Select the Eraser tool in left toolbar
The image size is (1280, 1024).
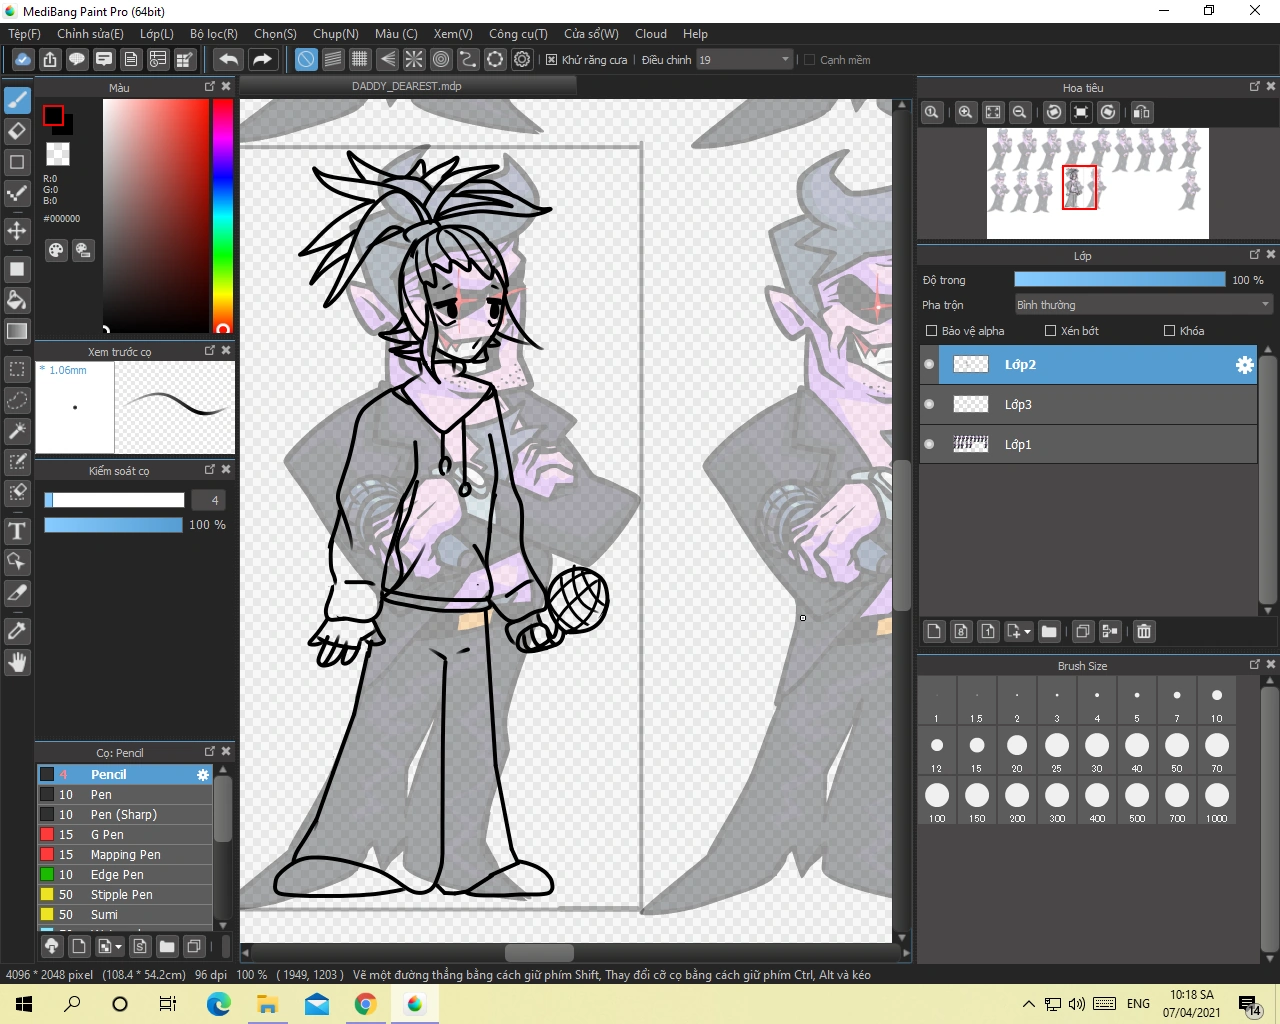(17, 131)
